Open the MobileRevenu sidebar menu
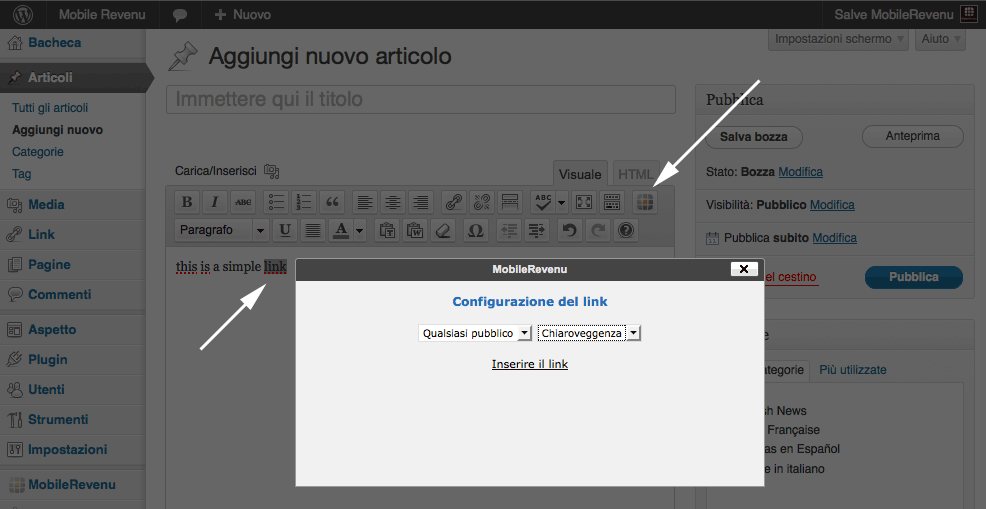This screenshot has height=509, width=986. pyautogui.click(x=73, y=484)
